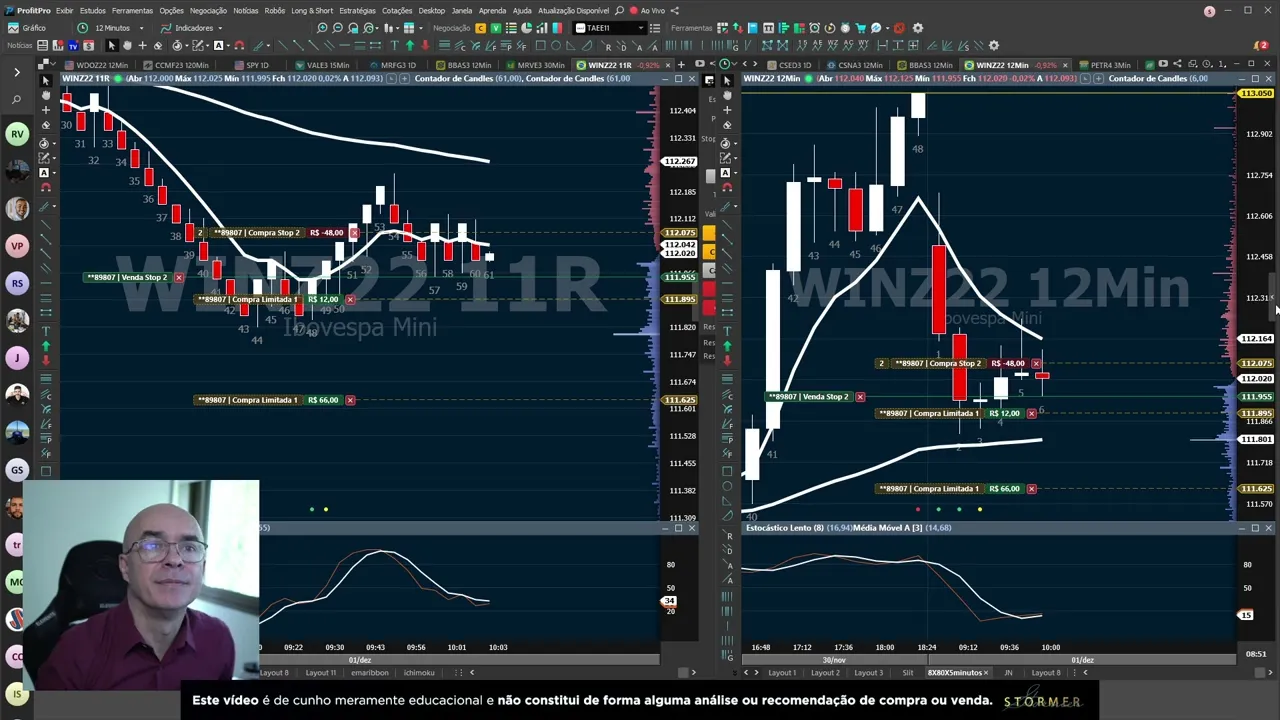Open the TV news icon
Viewport: 1280px width, 720px height.
pyautogui.click(x=73, y=45)
